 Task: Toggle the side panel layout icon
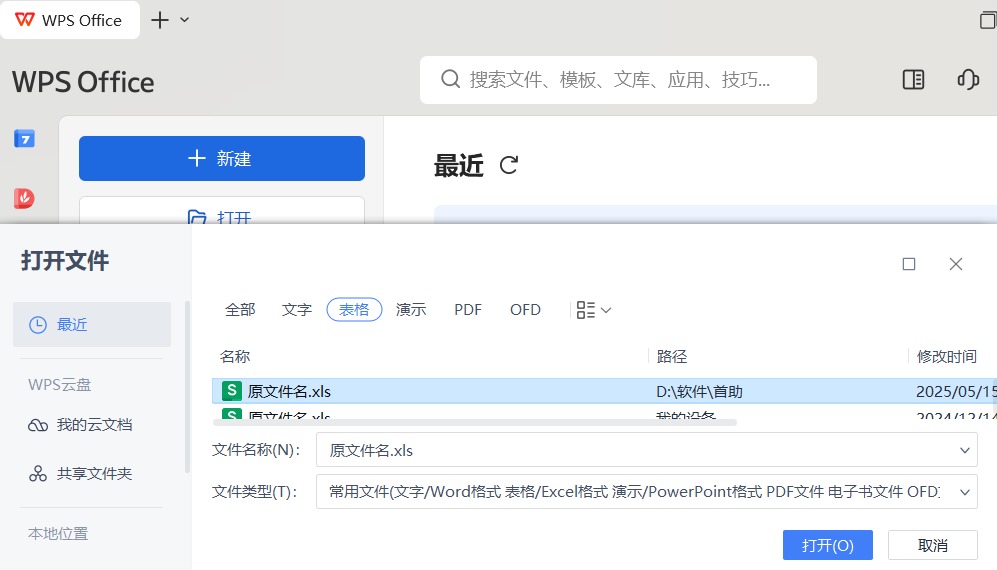(913, 80)
